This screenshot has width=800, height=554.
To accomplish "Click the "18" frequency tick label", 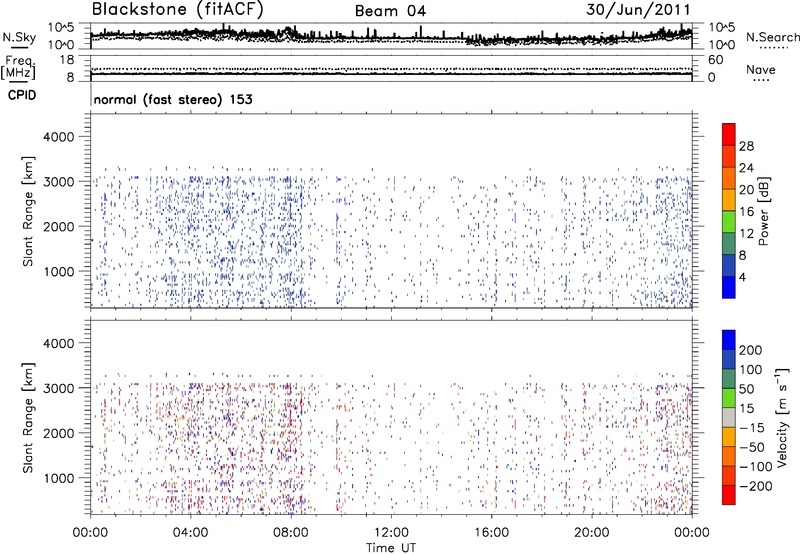I will pyautogui.click(x=66, y=60).
